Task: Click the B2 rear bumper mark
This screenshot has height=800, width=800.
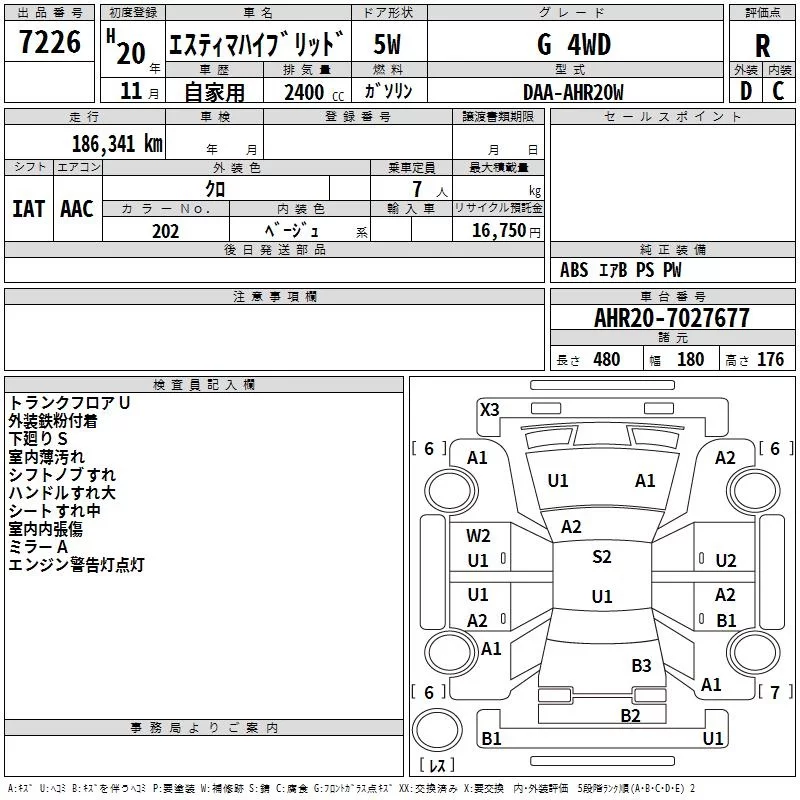Action: tap(630, 716)
